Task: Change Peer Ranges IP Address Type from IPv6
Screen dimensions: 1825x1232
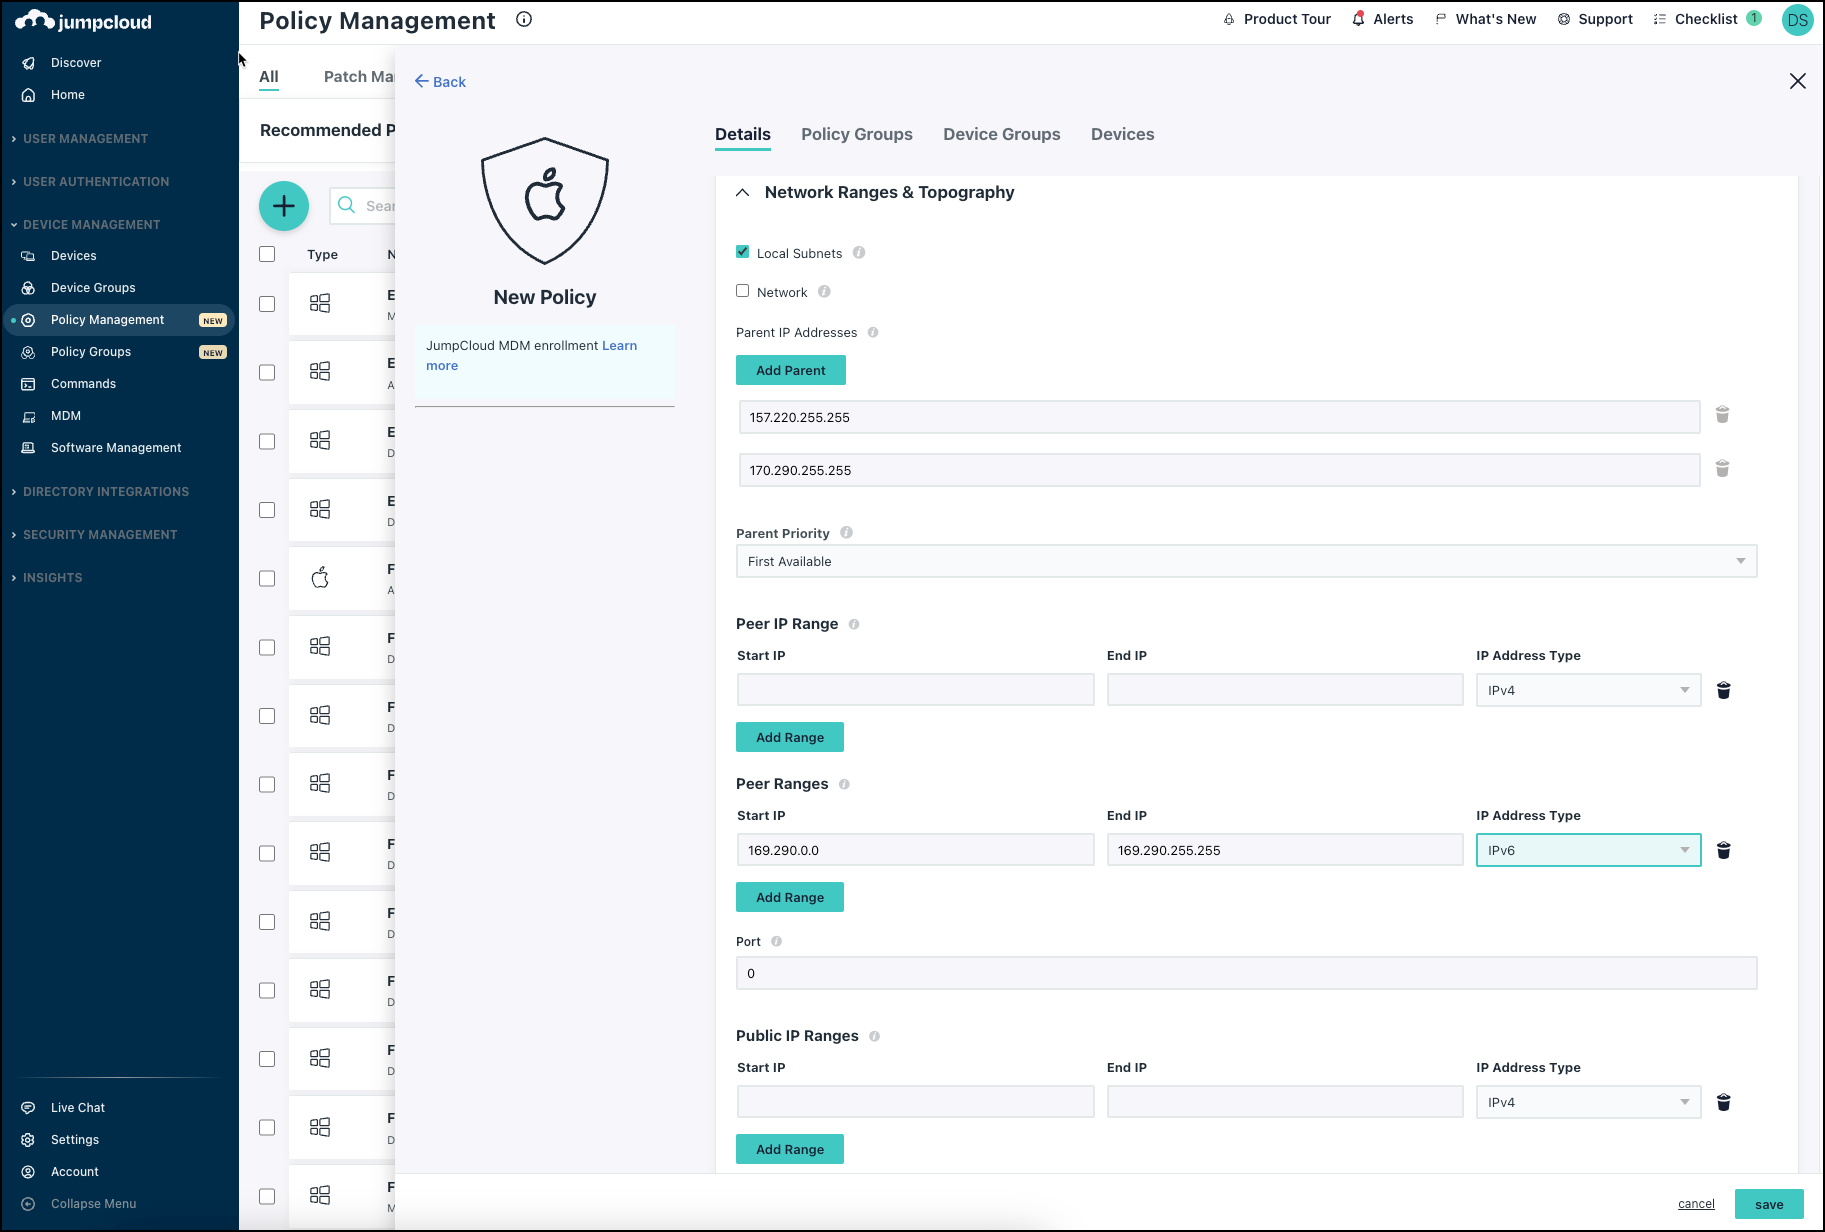Action: (x=1587, y=850)
